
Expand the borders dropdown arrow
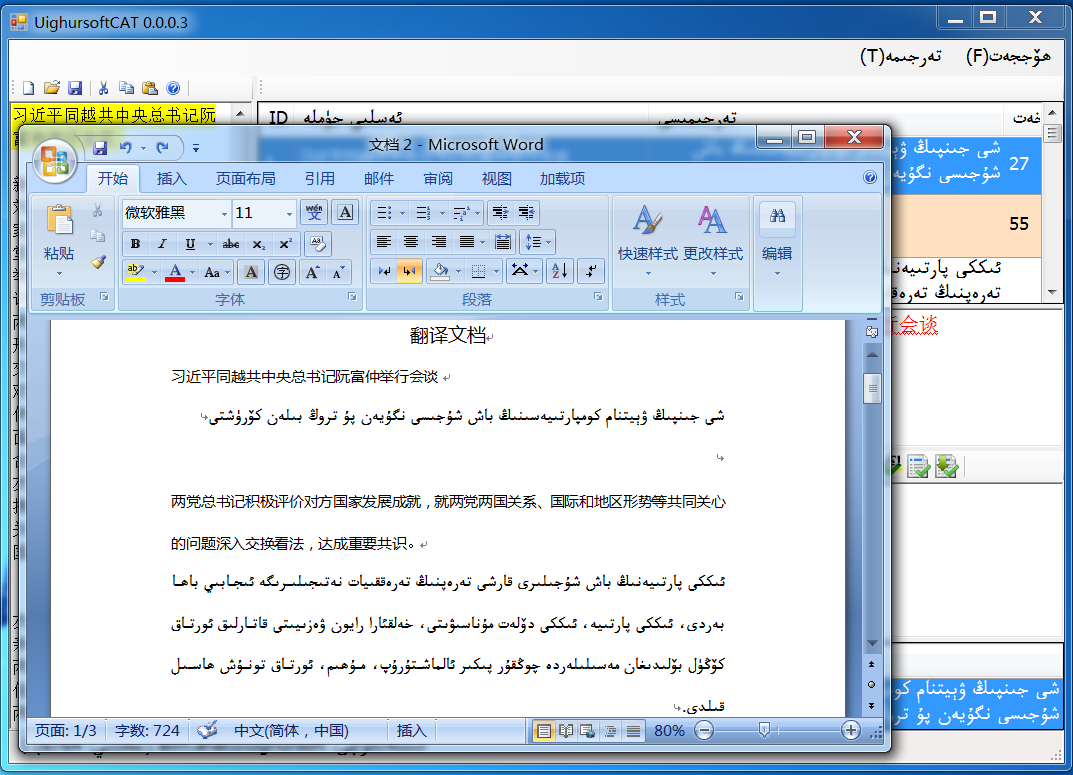pos(496,272)
